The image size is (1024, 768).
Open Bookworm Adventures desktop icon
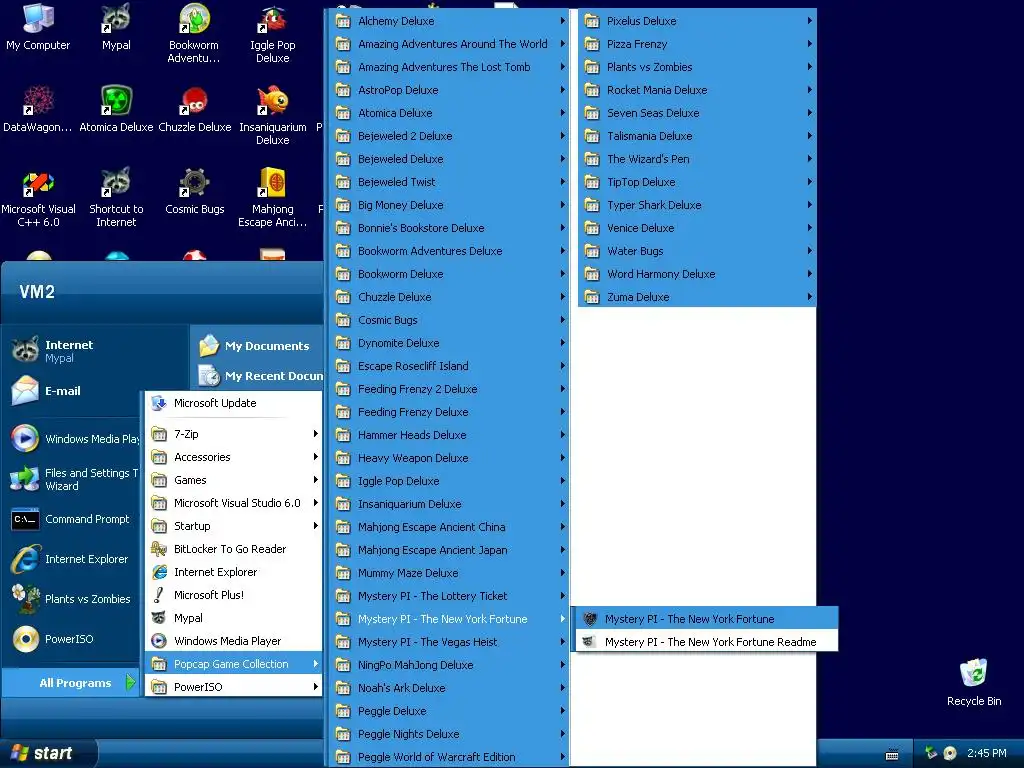click(194, 34)
